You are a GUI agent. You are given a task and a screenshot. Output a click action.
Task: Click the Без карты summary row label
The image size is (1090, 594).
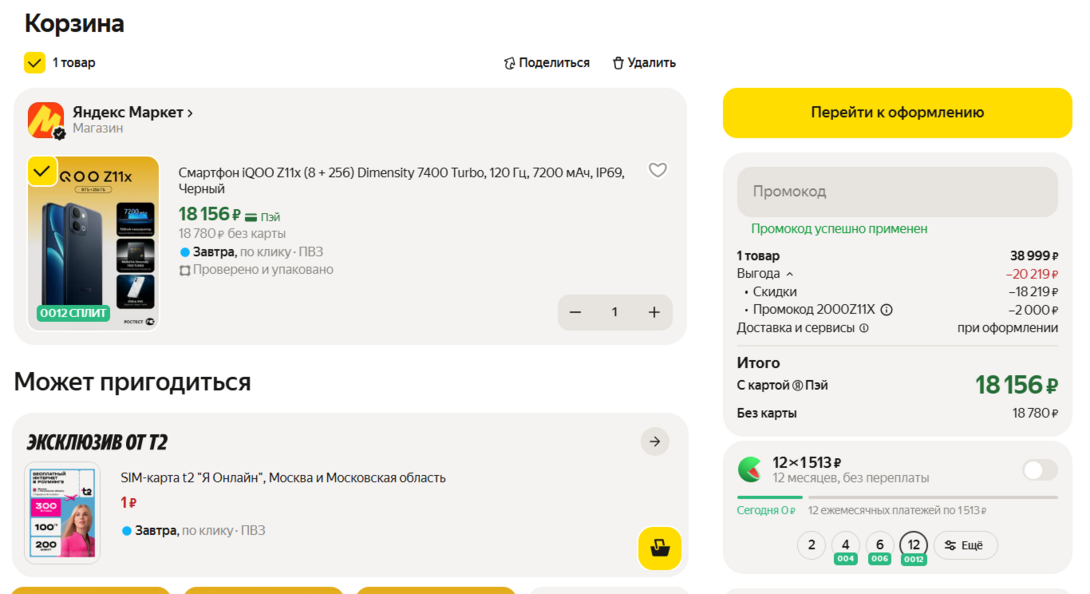[x=767, y=413]
